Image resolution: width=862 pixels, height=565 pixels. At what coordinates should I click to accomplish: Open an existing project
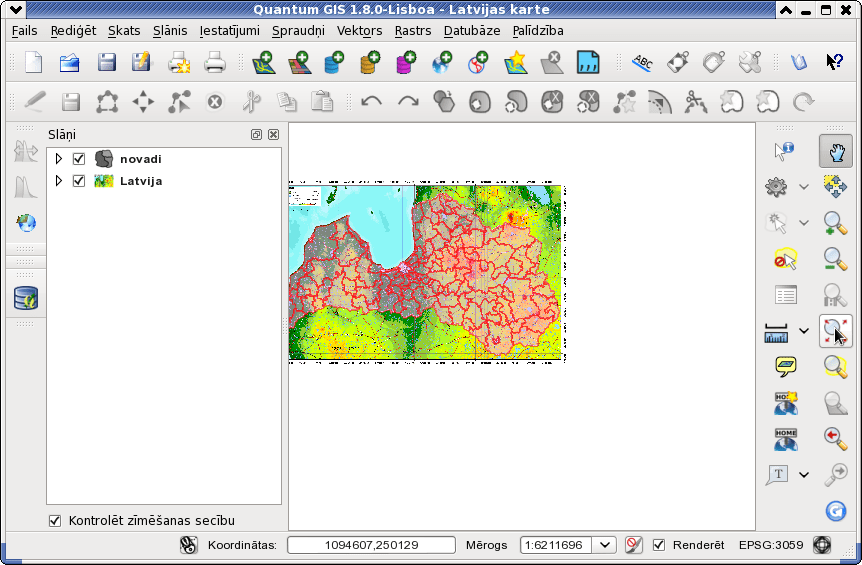pyautogui.click(x=69, y=62)
